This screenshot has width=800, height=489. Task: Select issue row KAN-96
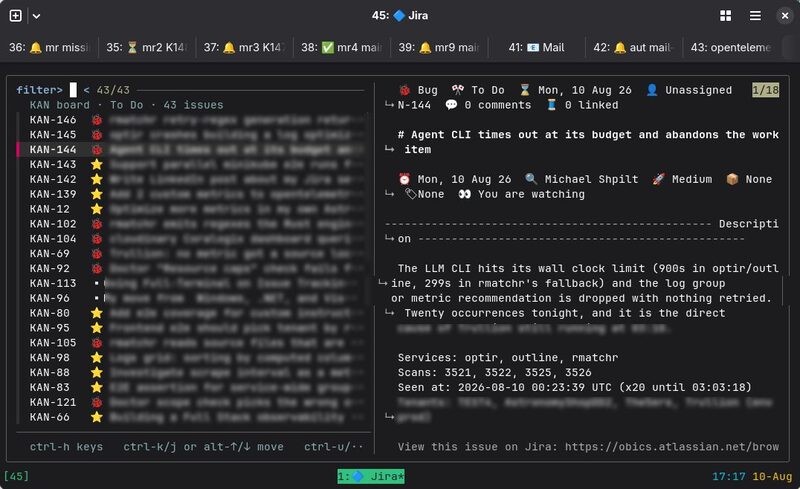(192, 298)
